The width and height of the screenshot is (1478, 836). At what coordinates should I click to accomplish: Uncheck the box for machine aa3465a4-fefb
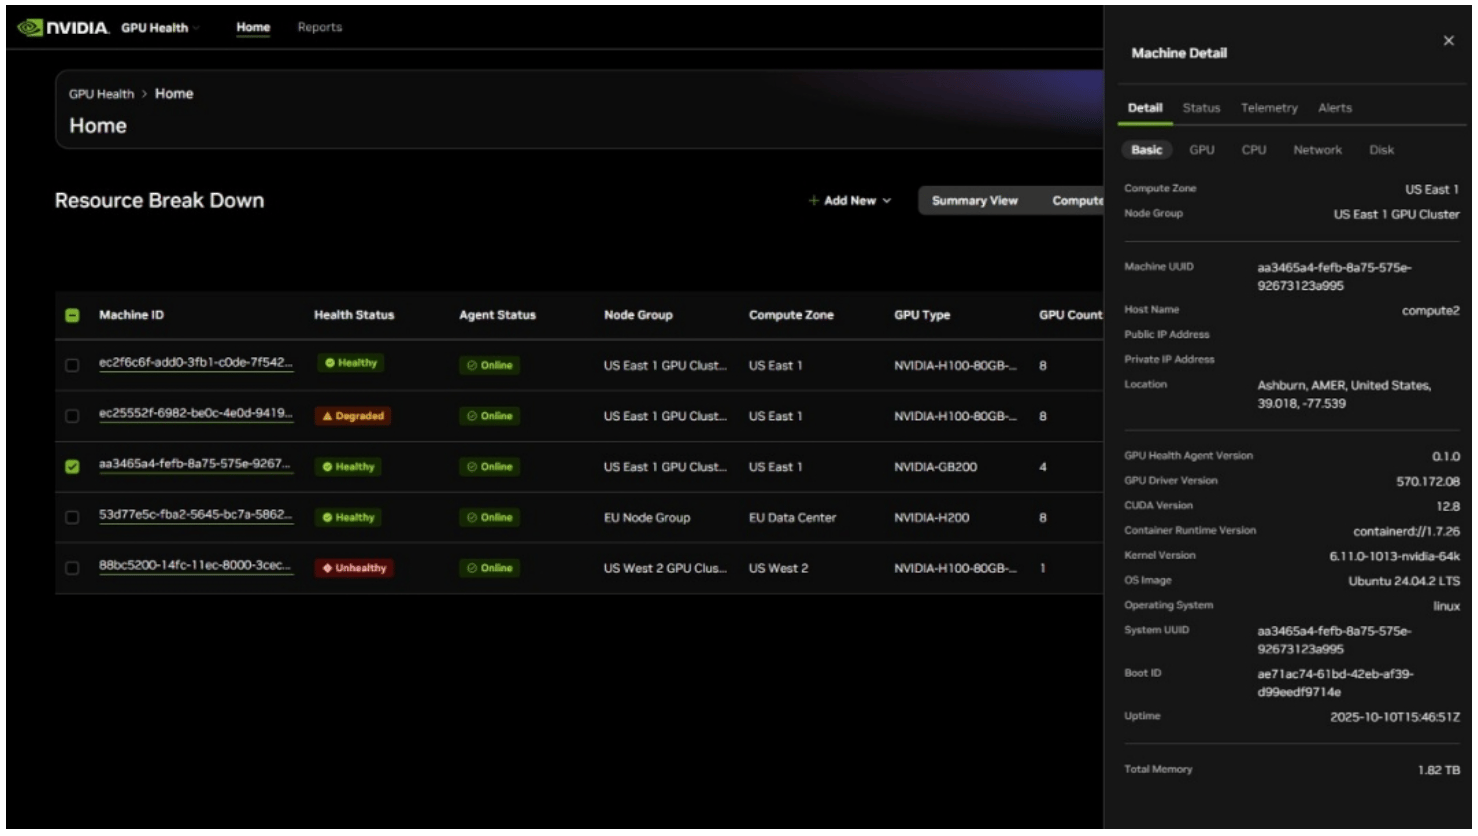point(72,467)
